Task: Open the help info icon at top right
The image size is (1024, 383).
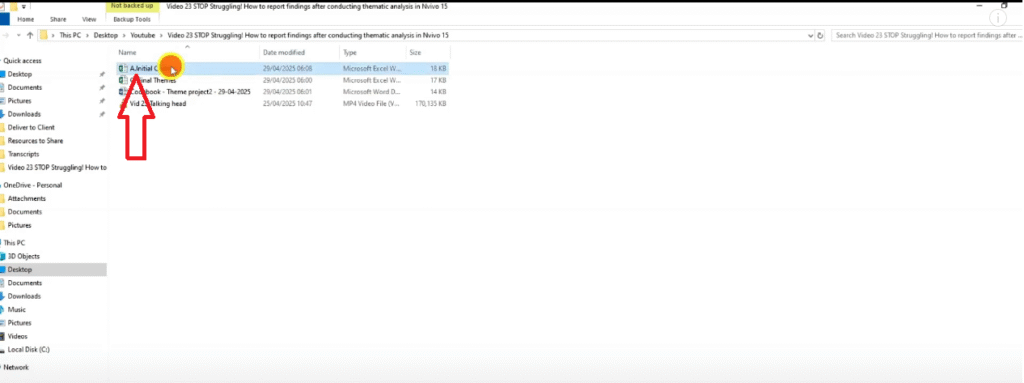Action: (999, 18)
